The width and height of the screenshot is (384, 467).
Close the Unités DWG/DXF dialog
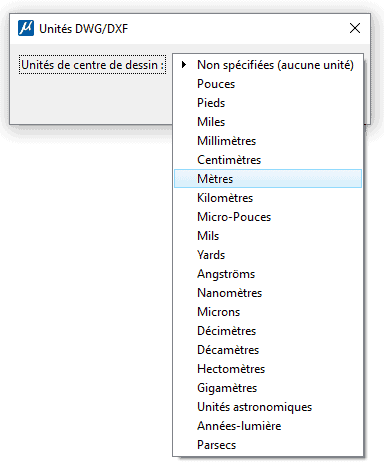[355, 28]
